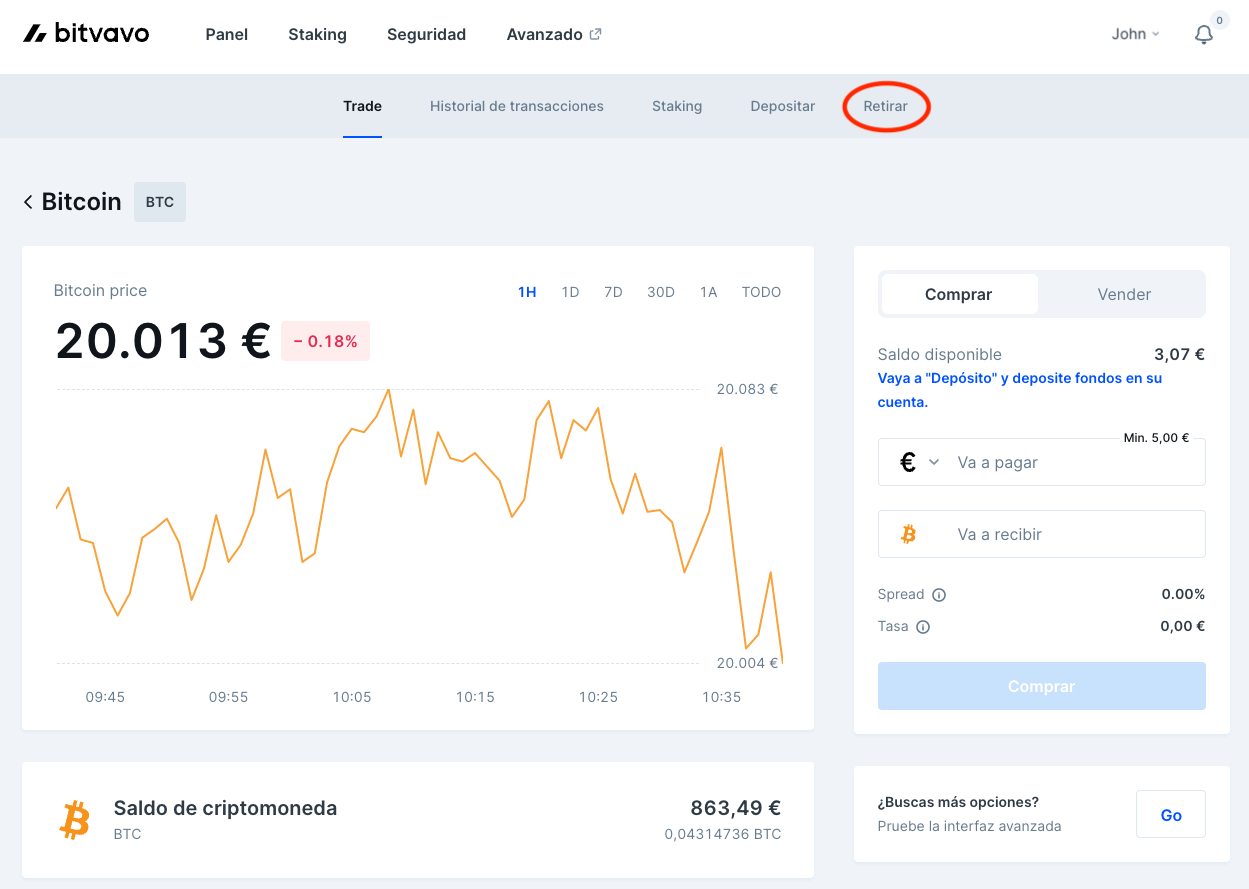Select the 7D chart range
This screenshot has width=1249, height=889.
613,292
